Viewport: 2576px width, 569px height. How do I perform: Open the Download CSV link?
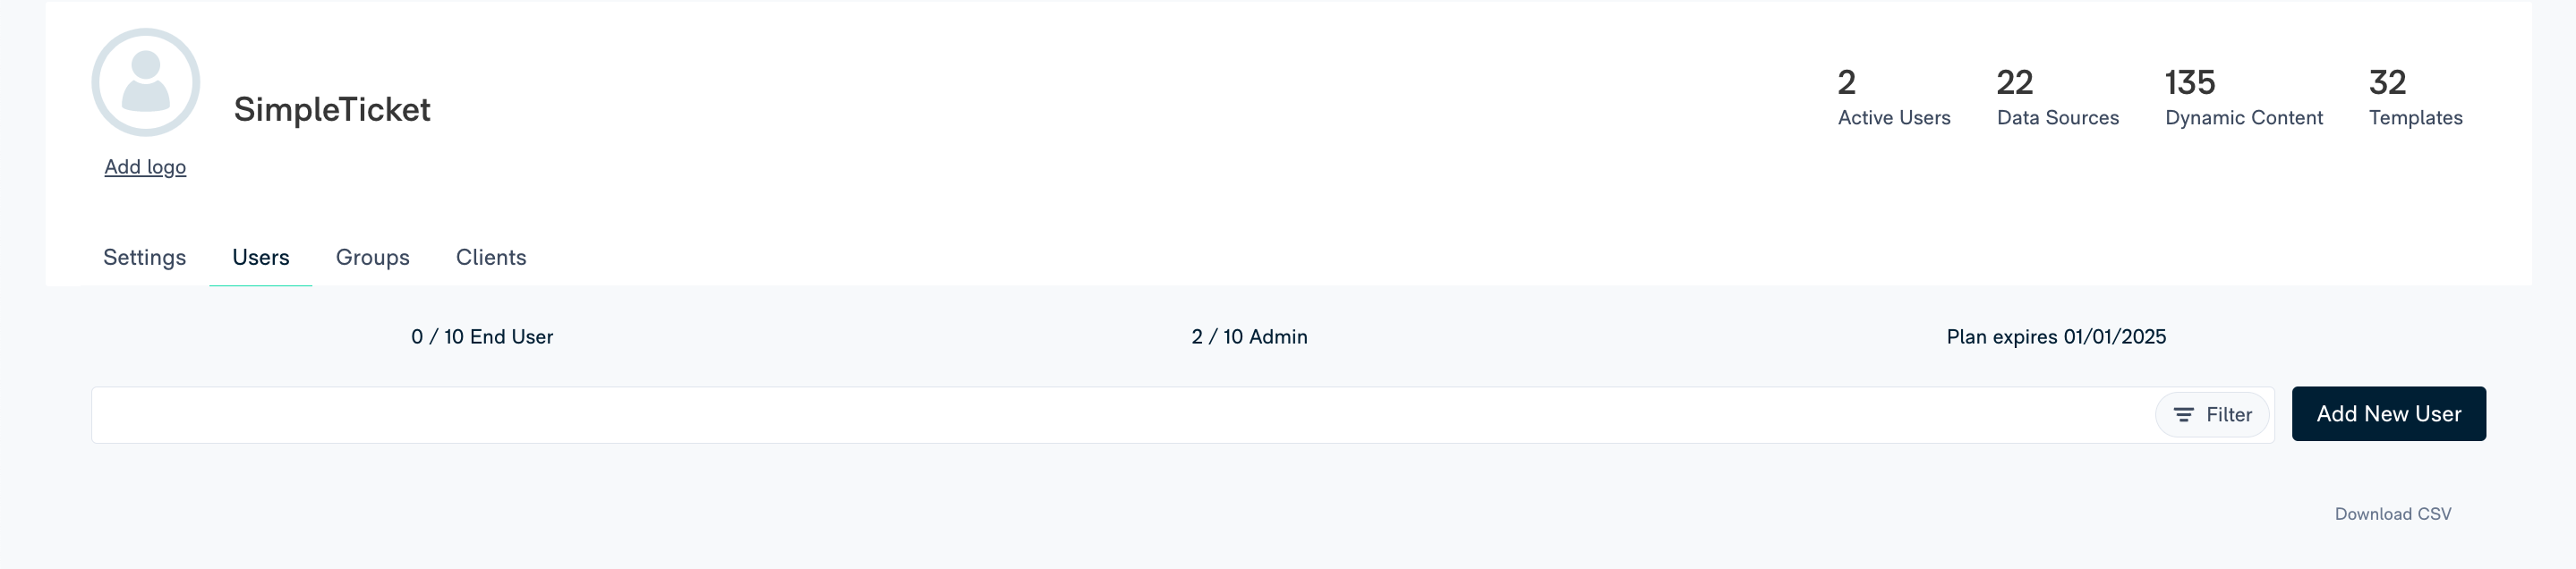[2393, 513]
